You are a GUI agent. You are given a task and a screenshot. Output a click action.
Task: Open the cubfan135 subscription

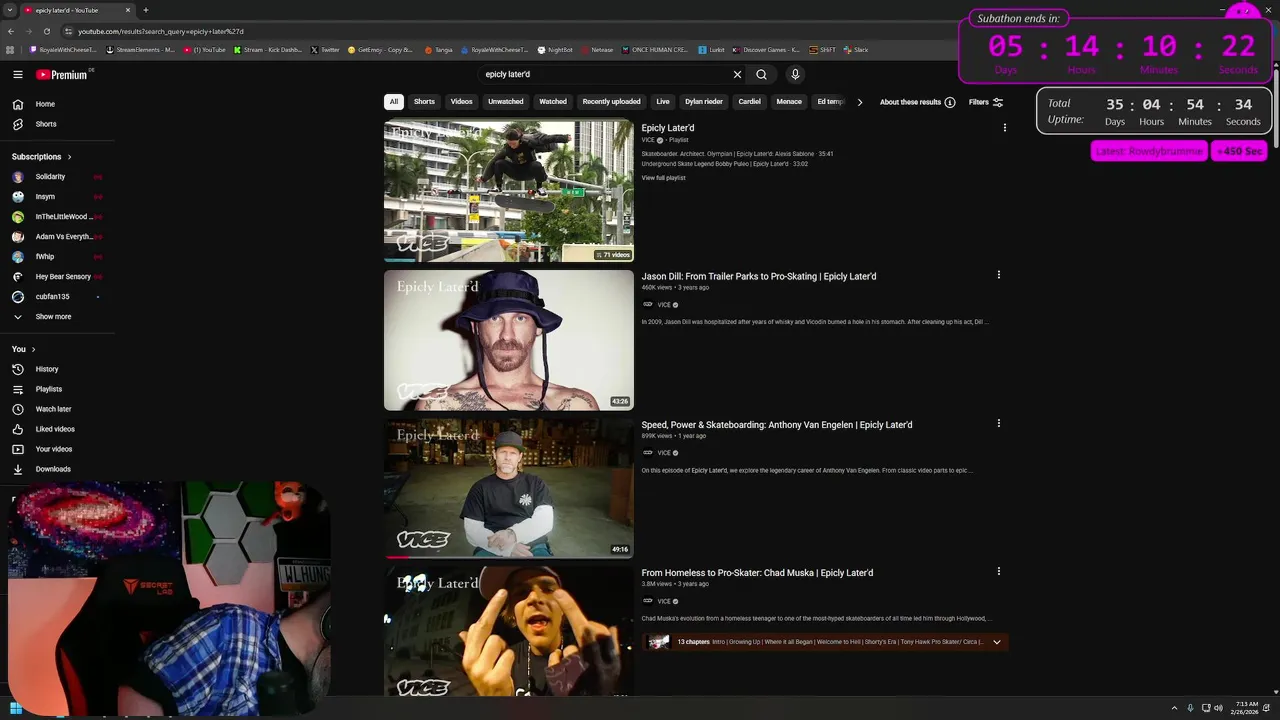coord(57,297)
